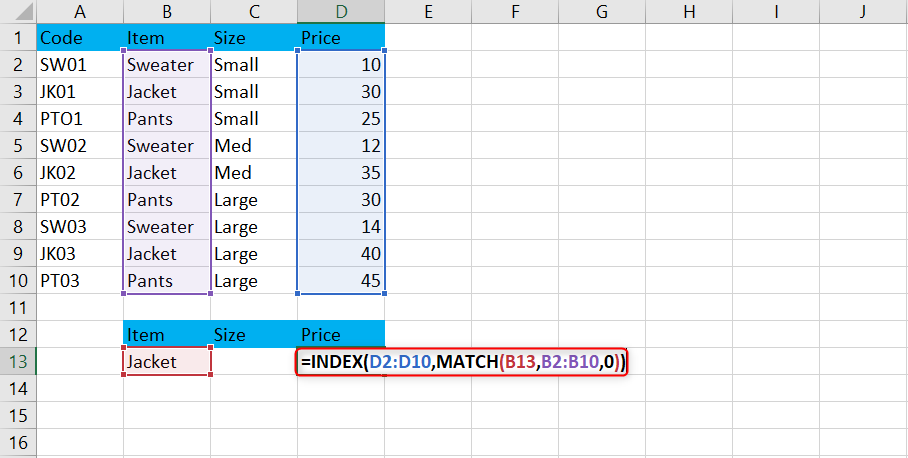The width and height of the screenshot is (908, 458).
Task: Select the column A header
Action: (x=80, y=12)
